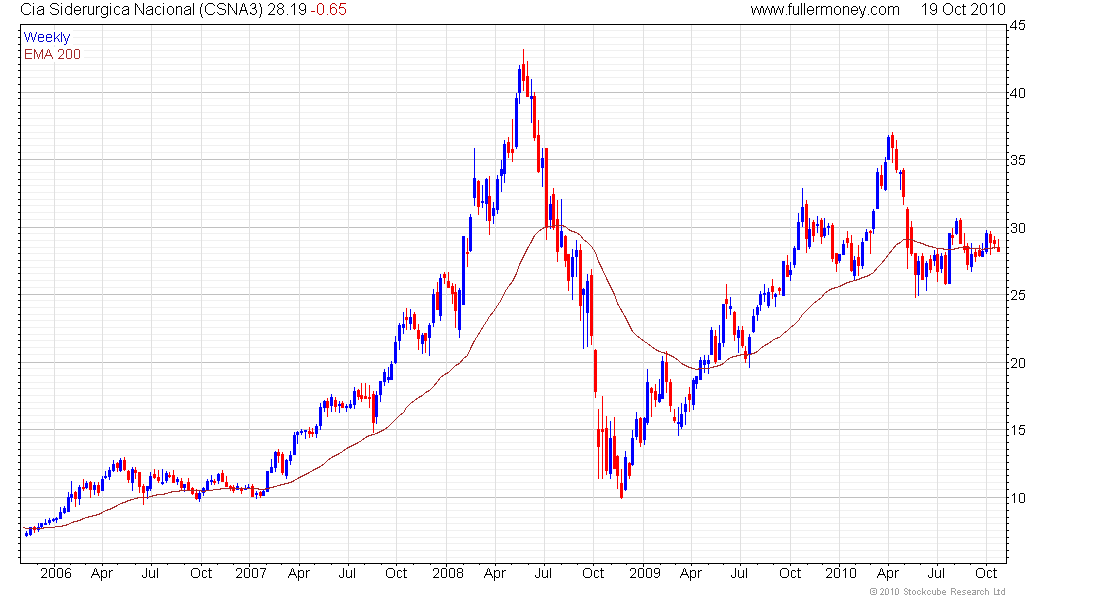This screenshot has height=600, width=1100.
Task: Click the chart title 'Cia Siderurgica Nacional (CSNA3)'
Action: [x=142, y=10]
